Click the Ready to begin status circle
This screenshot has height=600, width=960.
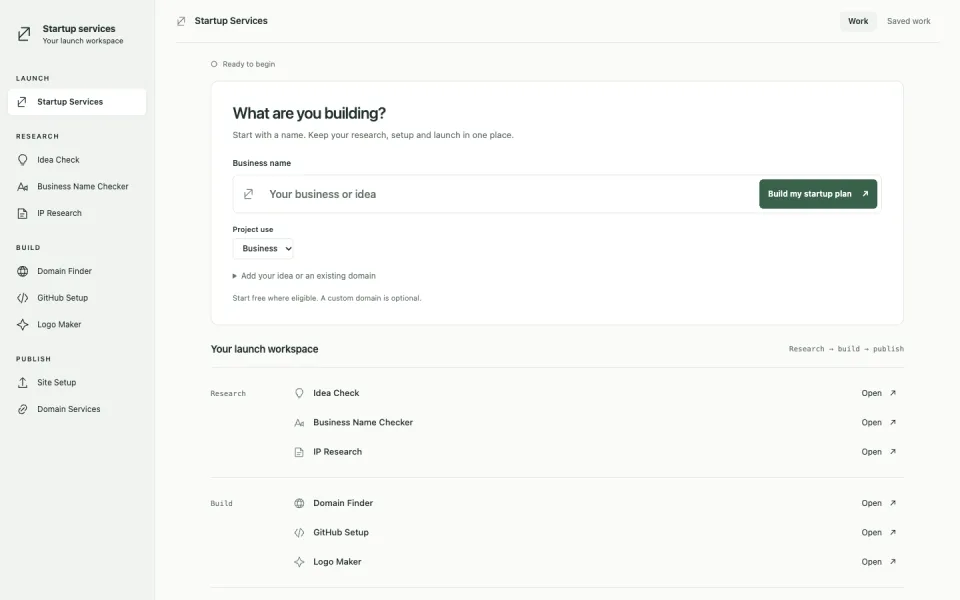214,64
